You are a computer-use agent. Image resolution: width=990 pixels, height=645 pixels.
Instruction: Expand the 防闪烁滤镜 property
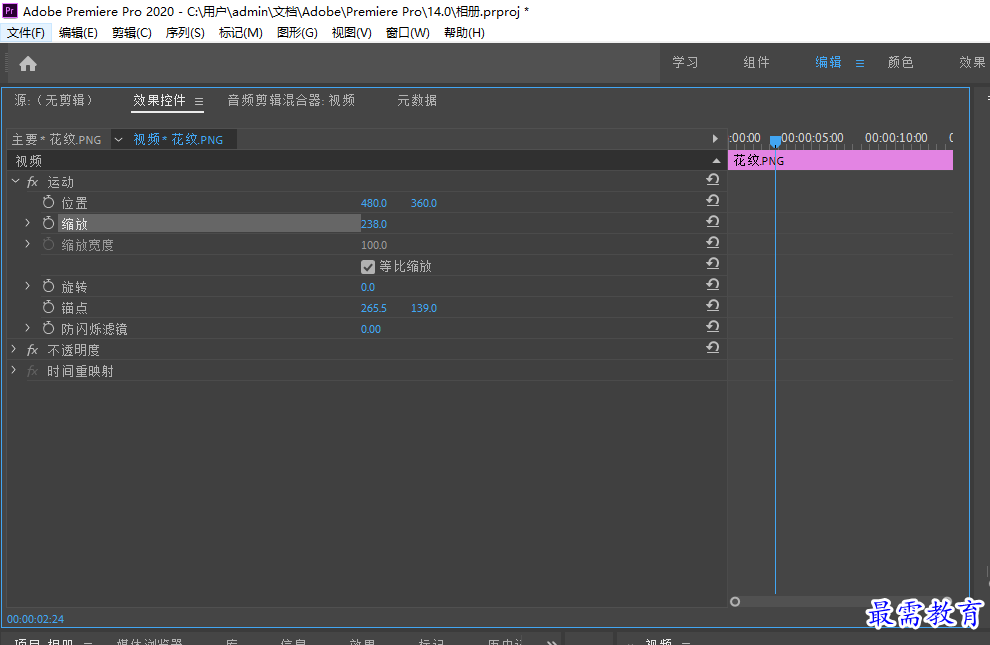tap(27, 328)
